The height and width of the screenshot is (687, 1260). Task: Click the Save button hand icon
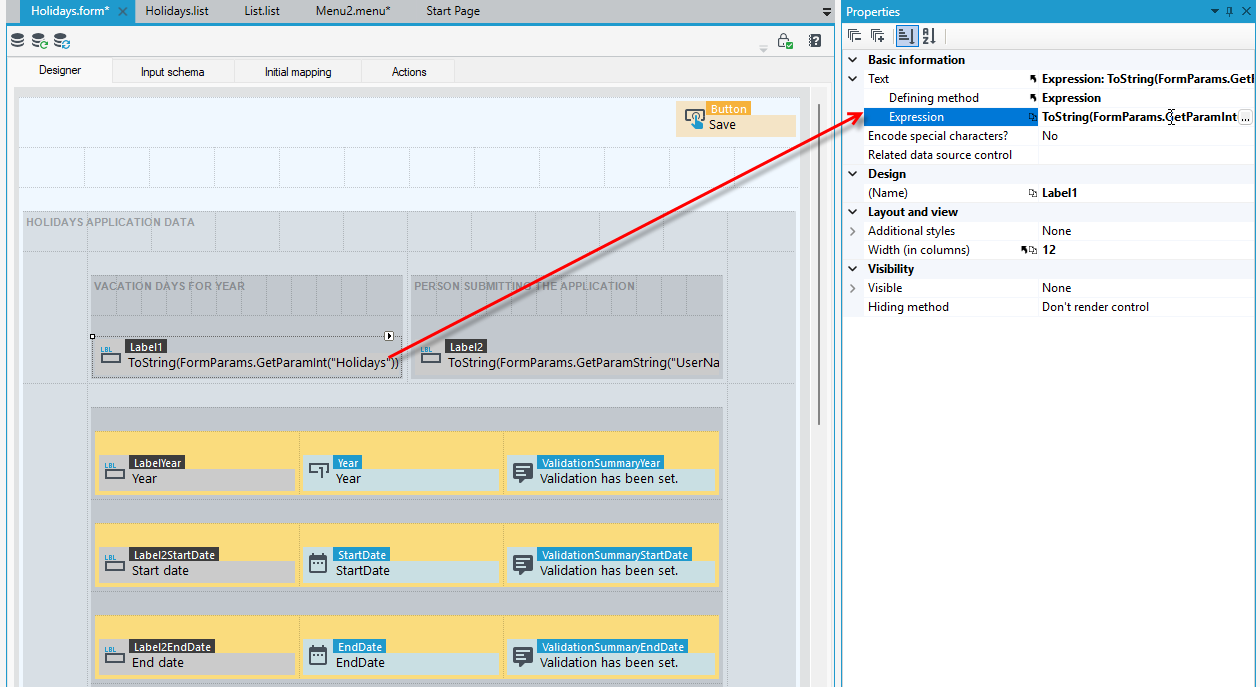694,118
